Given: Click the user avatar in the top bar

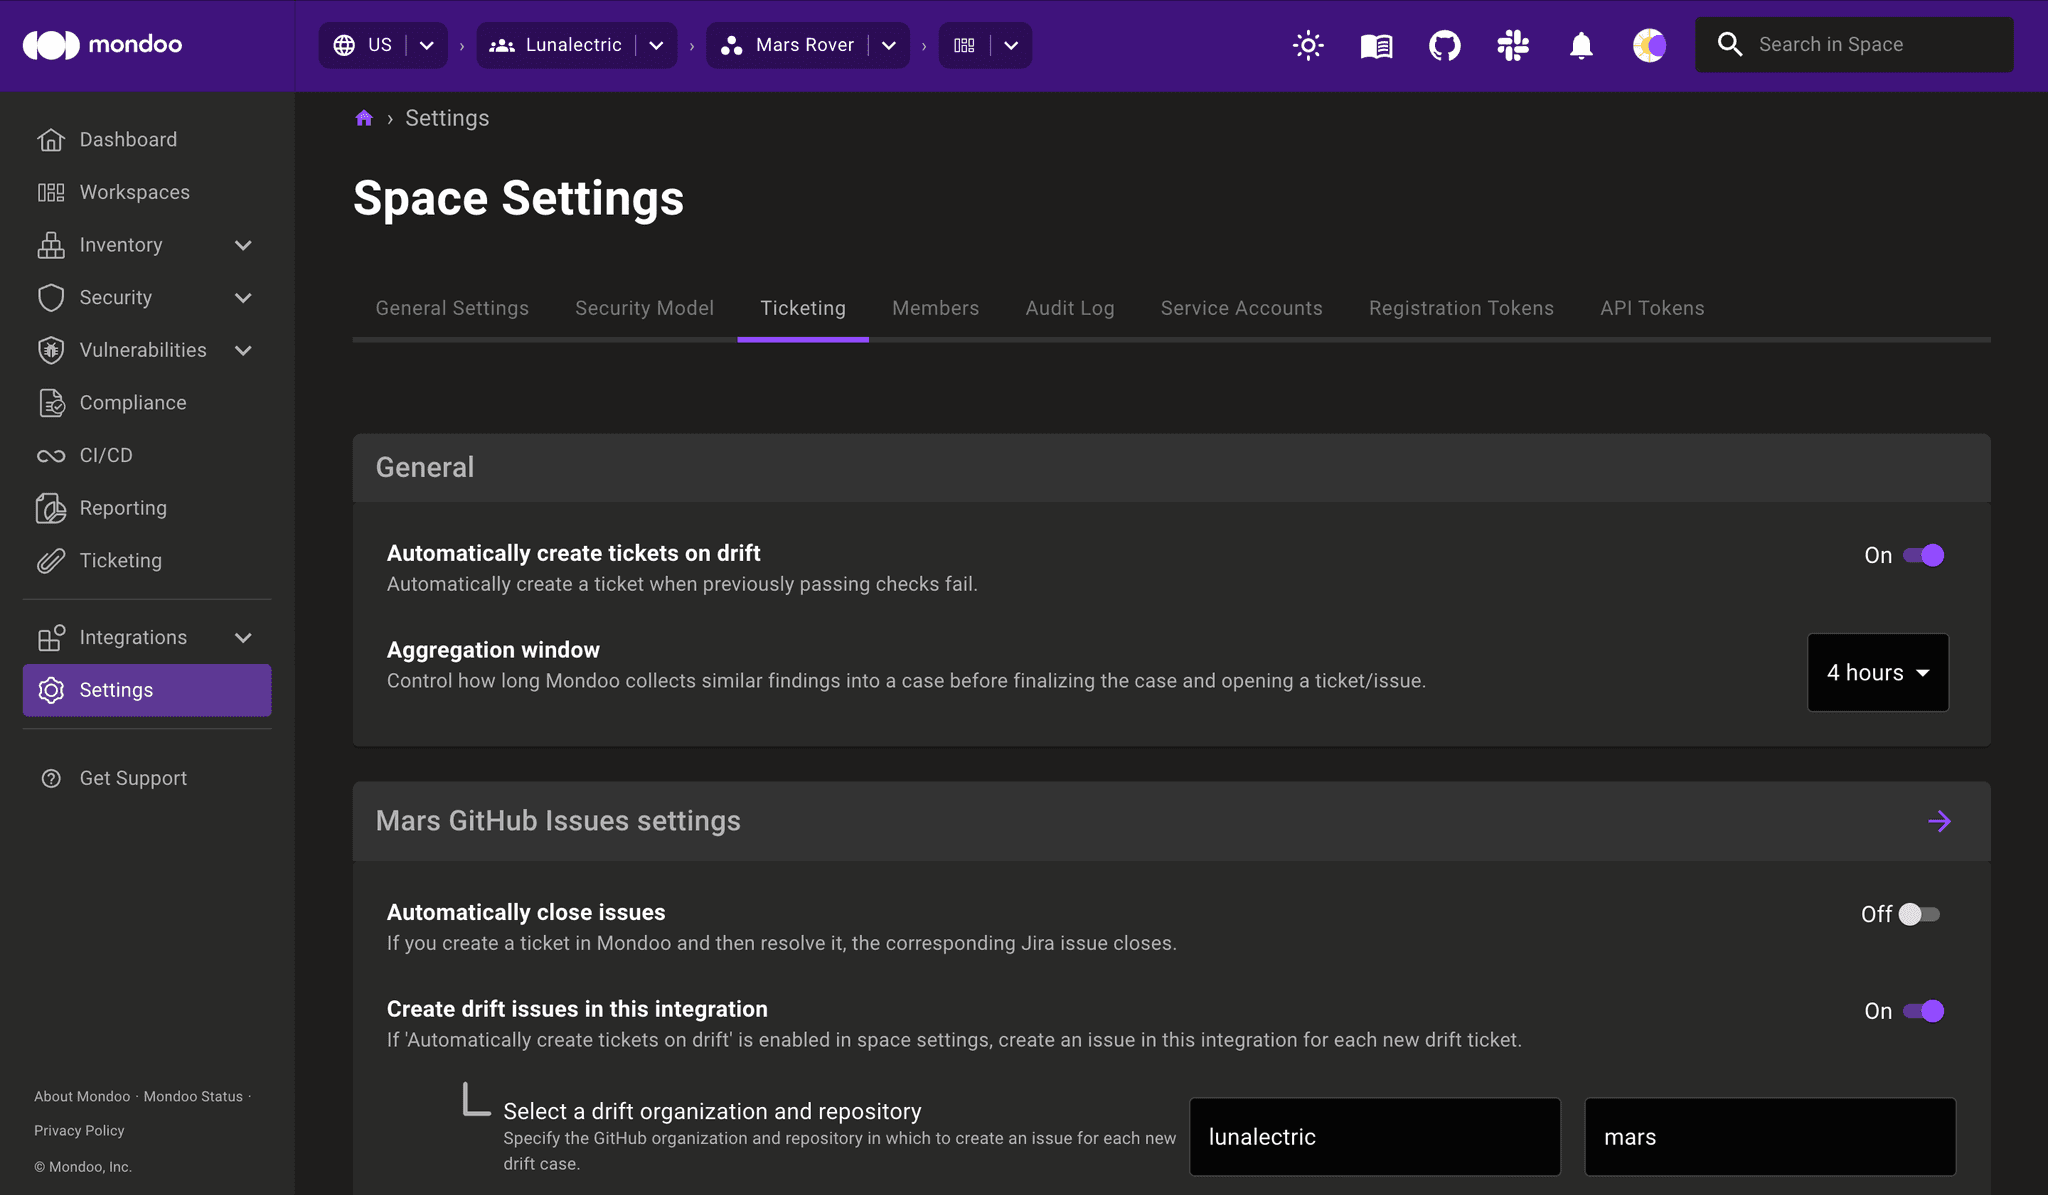Looking at the screenshot, I should tap(1648, 45).
